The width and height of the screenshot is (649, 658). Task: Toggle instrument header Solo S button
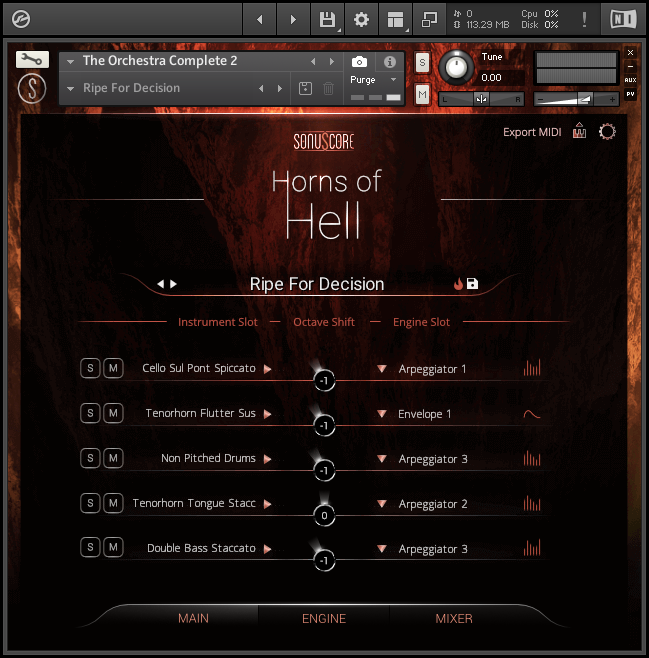click(422, 63)
